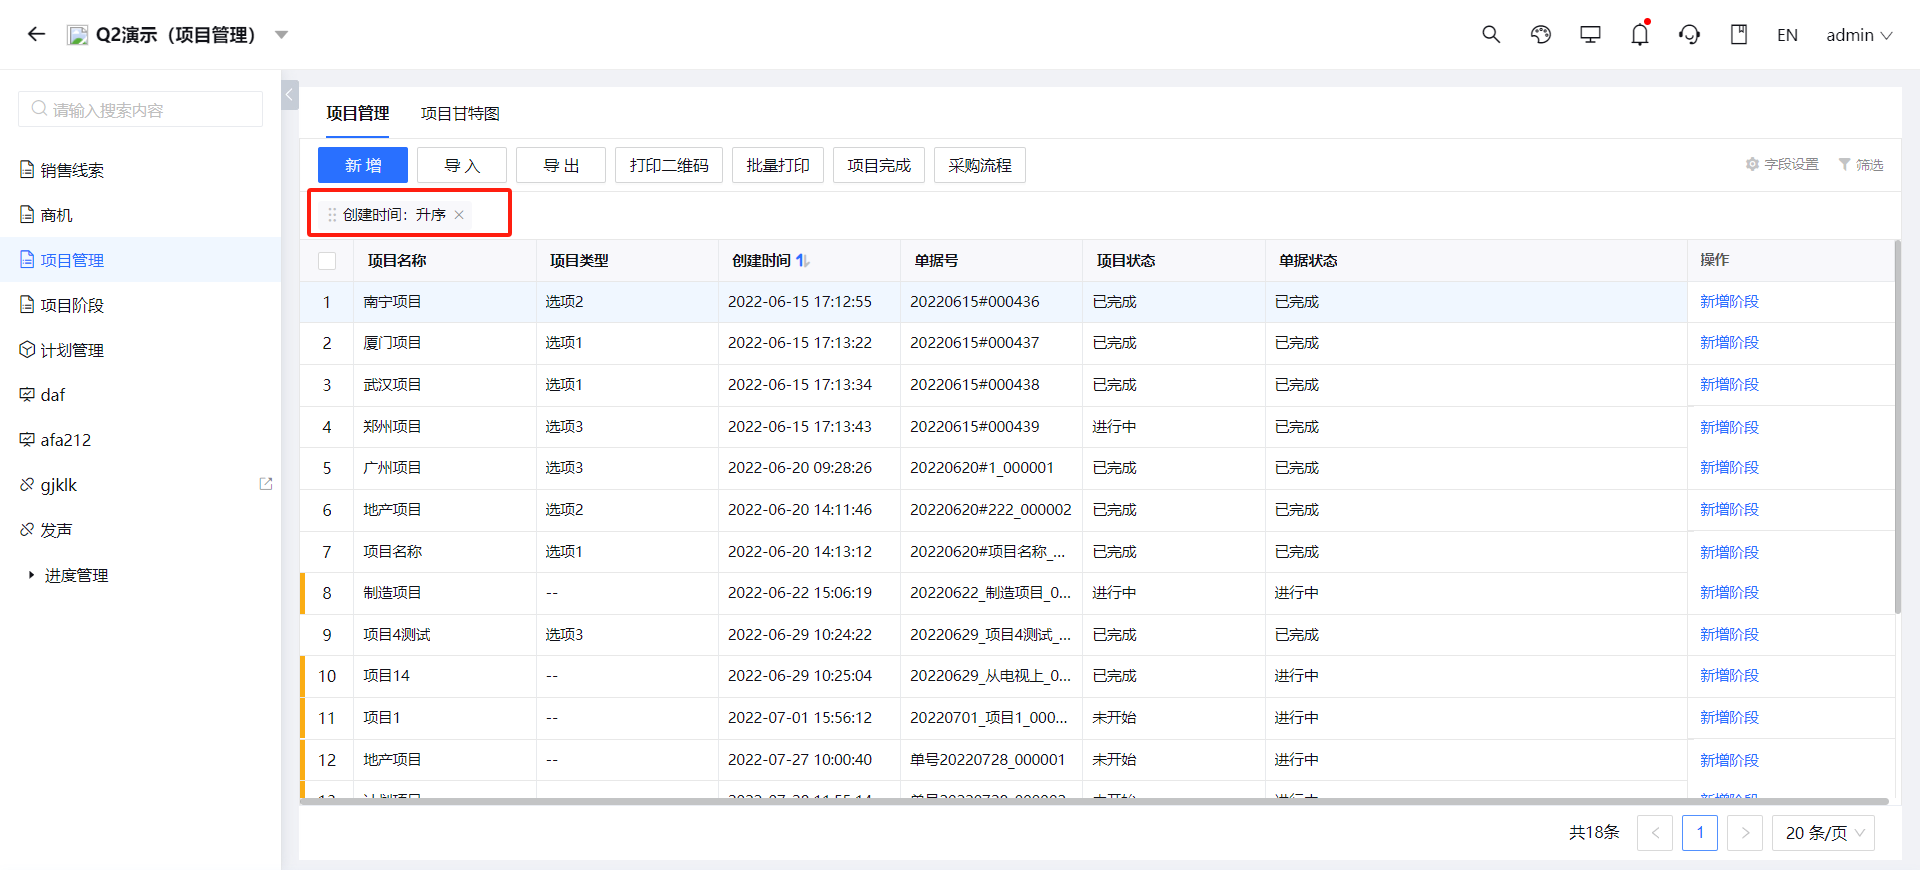Click the external-open icon next to gjklk
1920x870 pixels.
coord(266,484)
